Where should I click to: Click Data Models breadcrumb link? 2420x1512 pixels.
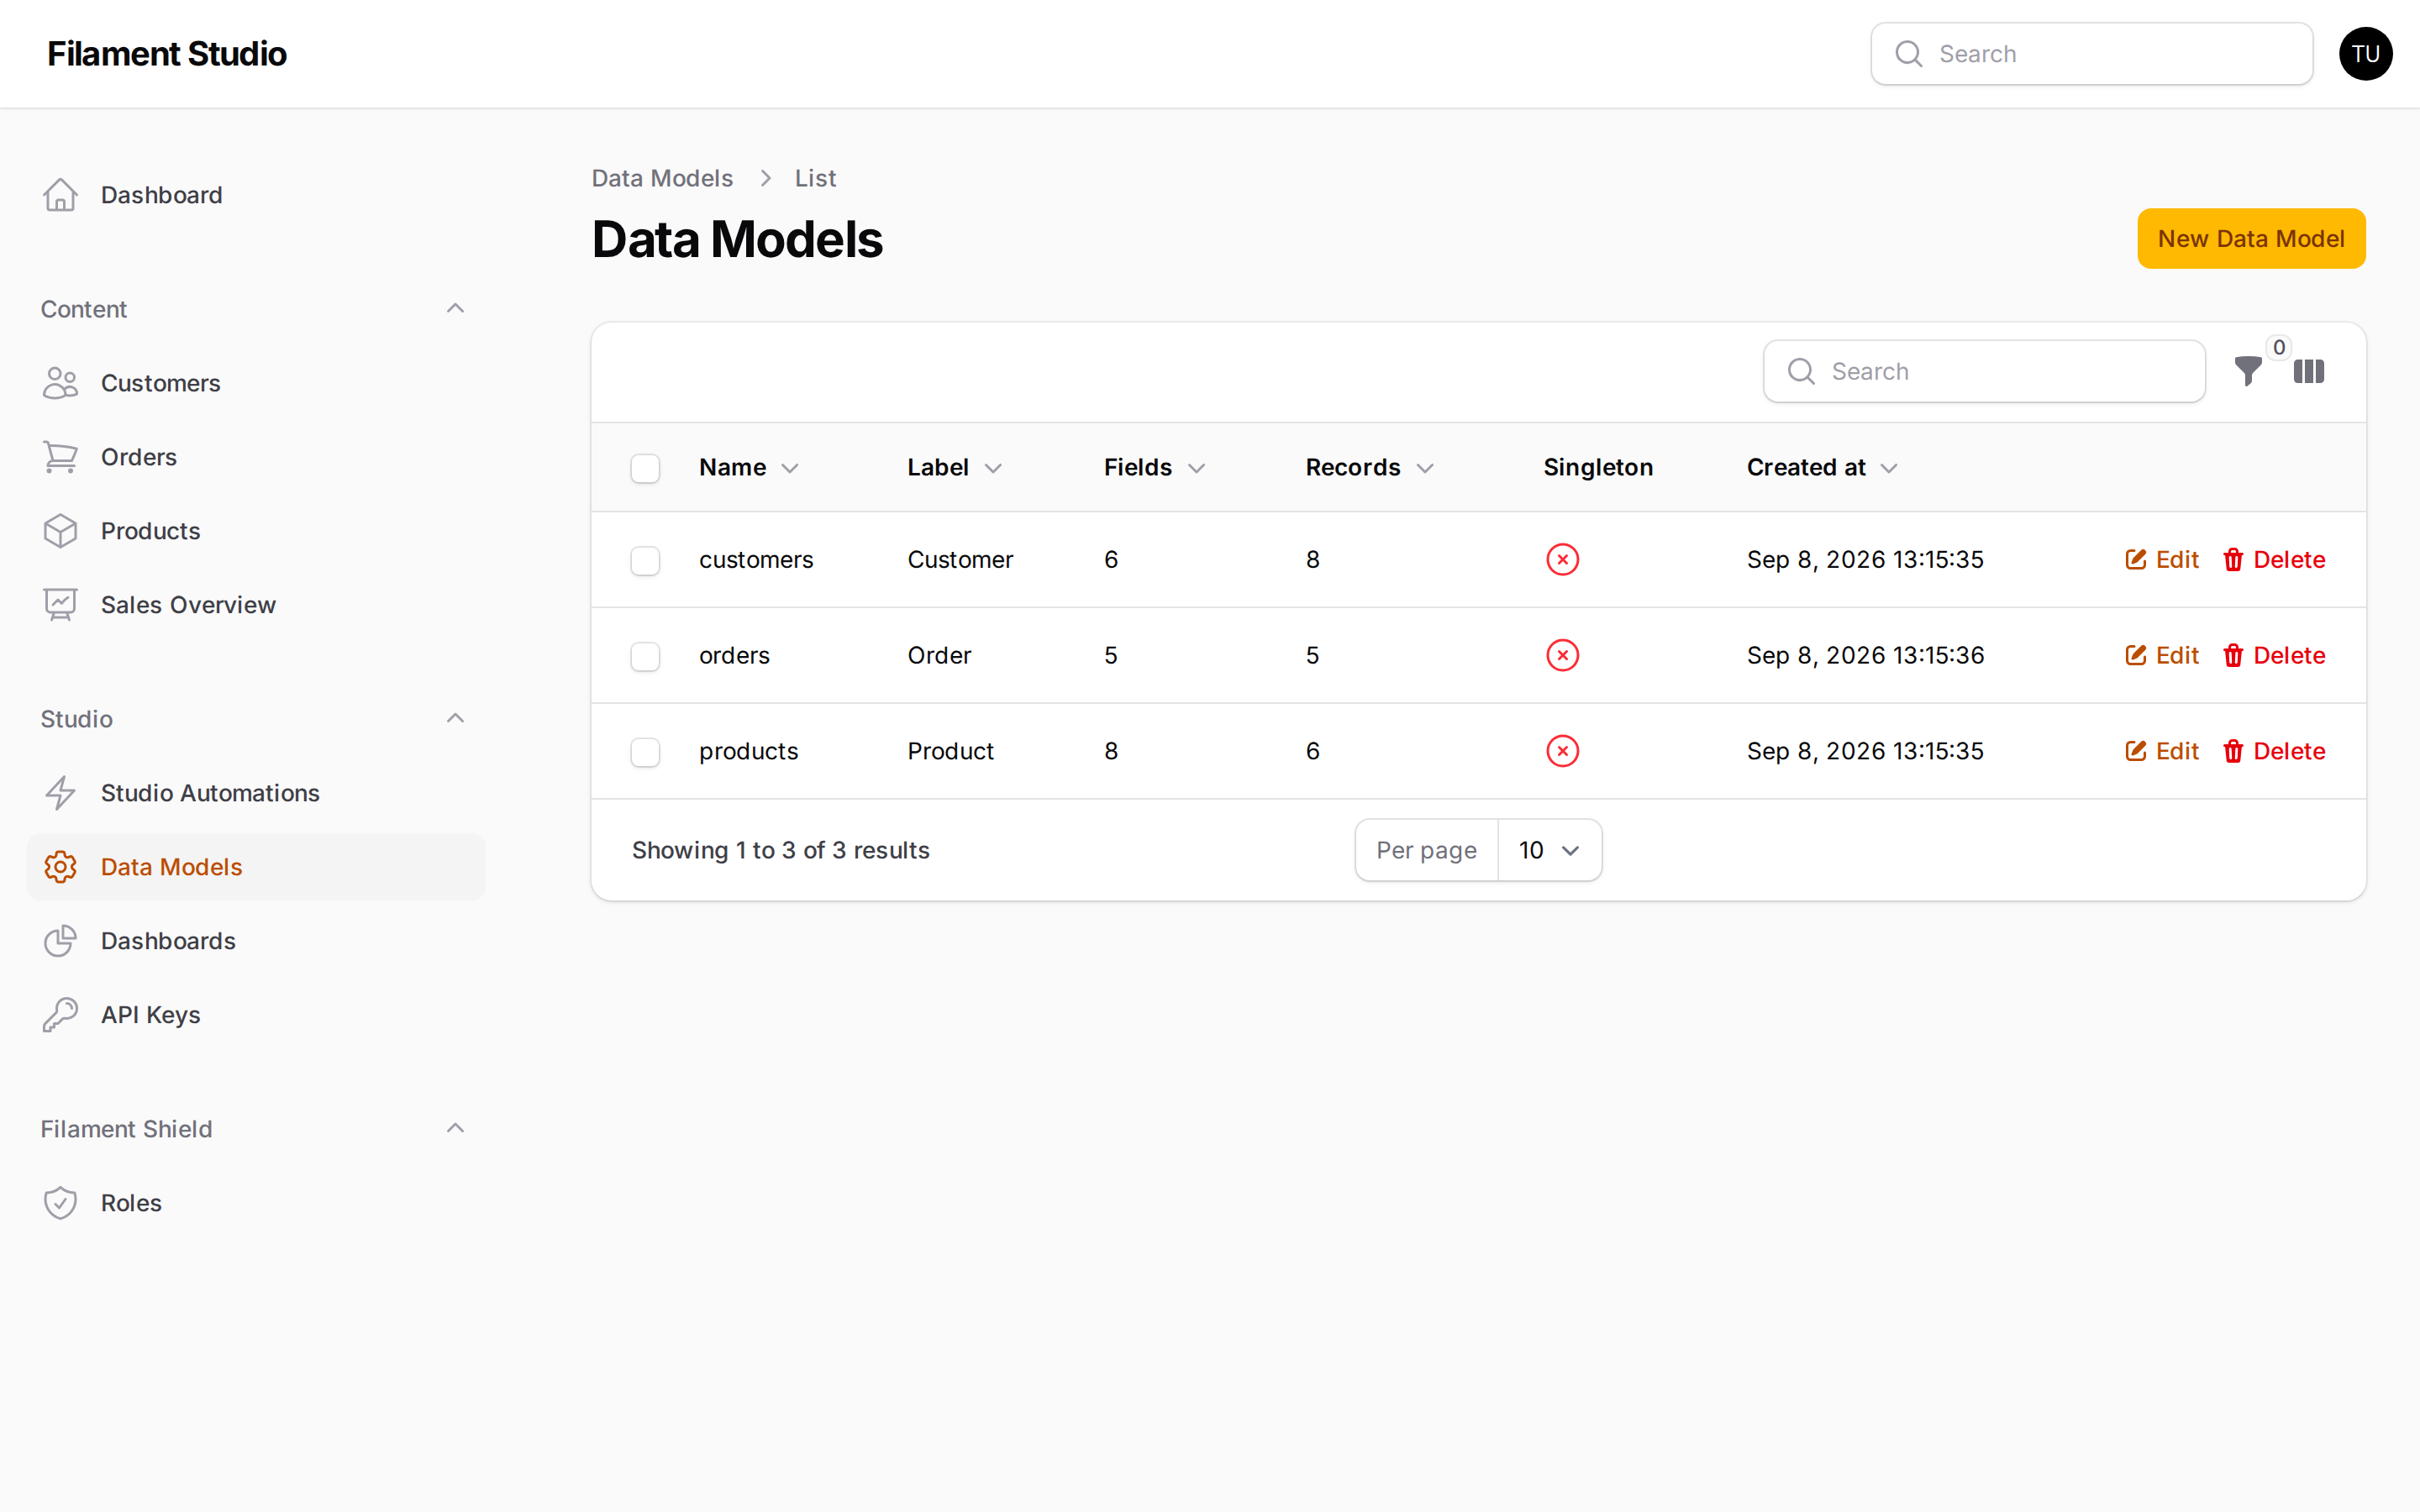pyautogui.click(x=662, y=178)
